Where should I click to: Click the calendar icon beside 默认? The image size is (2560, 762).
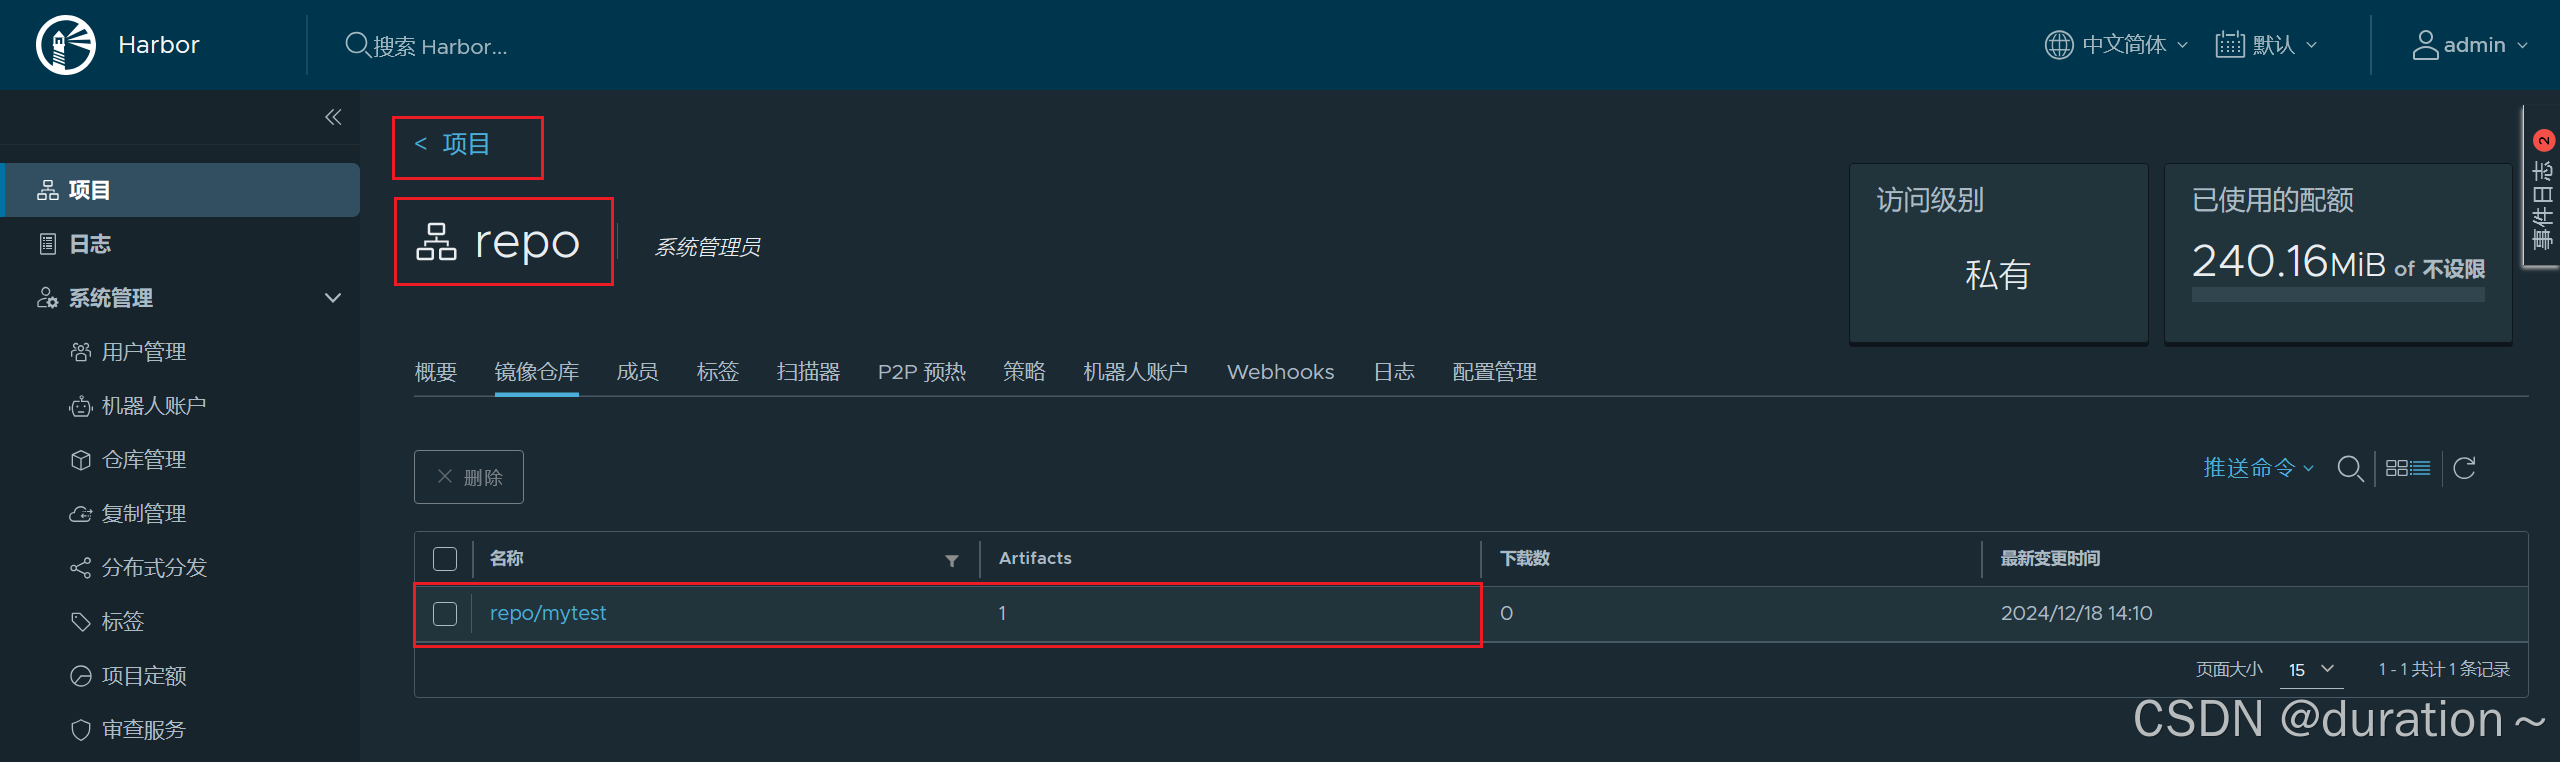(x=2230, y=45)
